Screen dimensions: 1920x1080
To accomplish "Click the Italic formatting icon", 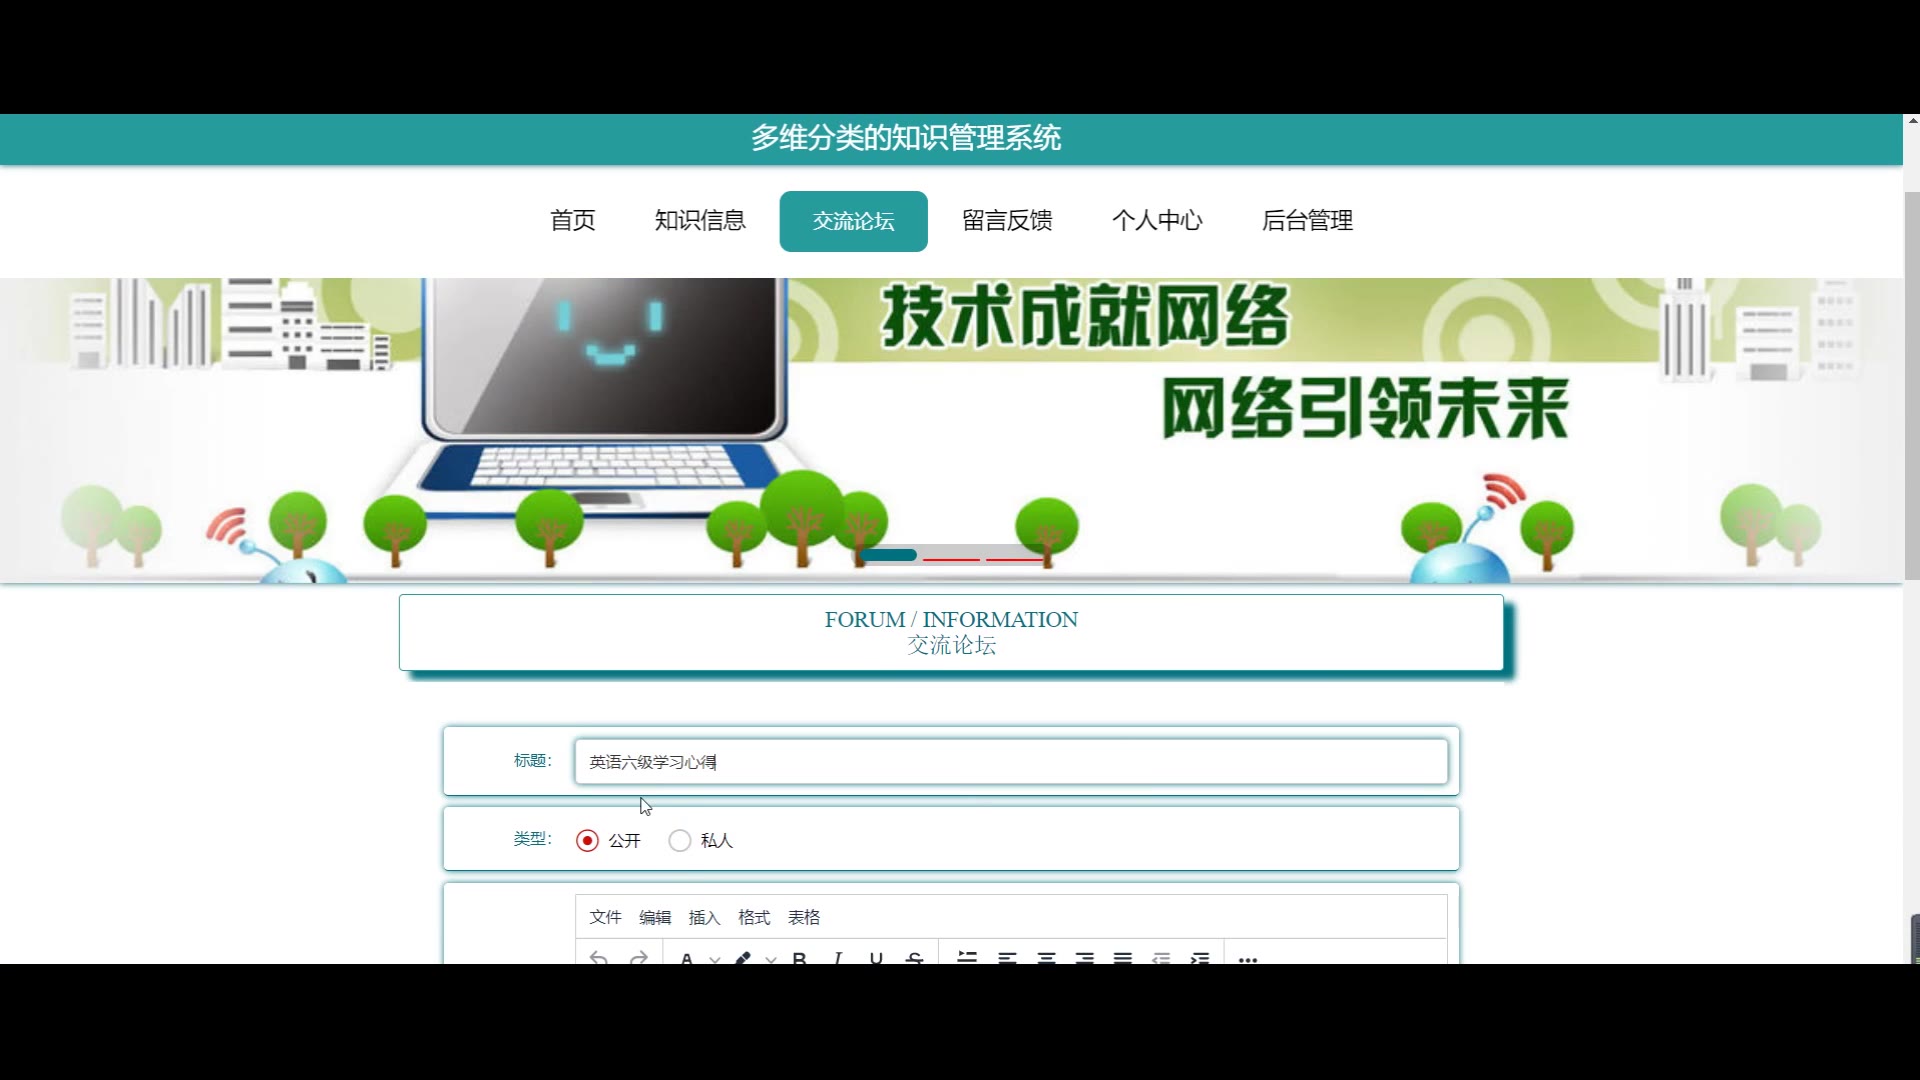I will [838, 958].
